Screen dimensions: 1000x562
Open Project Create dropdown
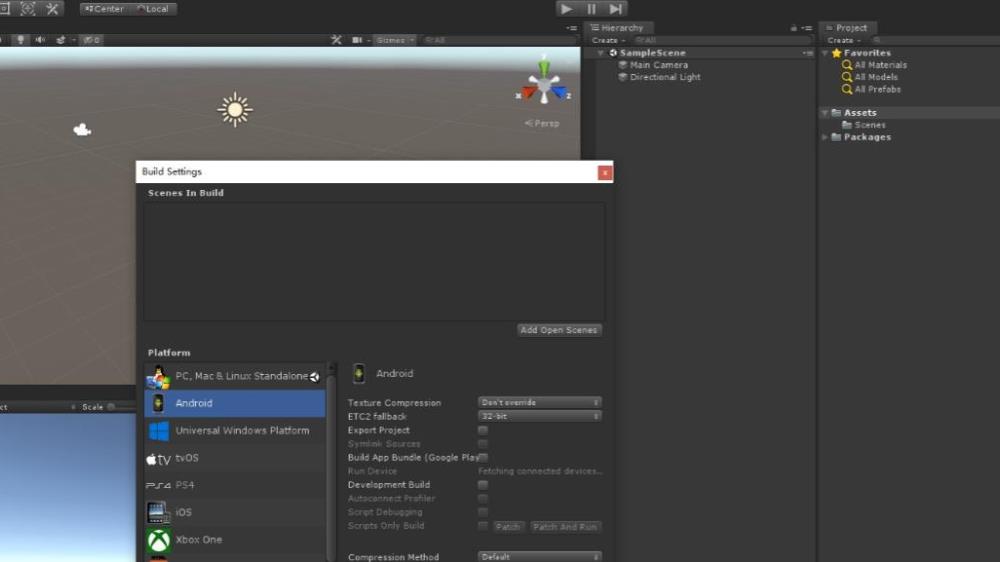pos(843,40)
